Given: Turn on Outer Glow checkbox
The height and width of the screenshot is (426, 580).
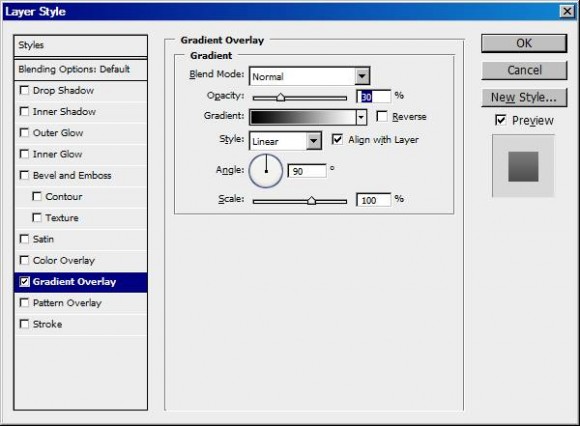Looking at the screenshot, I should pyautogui.click(x=24, y=132).
